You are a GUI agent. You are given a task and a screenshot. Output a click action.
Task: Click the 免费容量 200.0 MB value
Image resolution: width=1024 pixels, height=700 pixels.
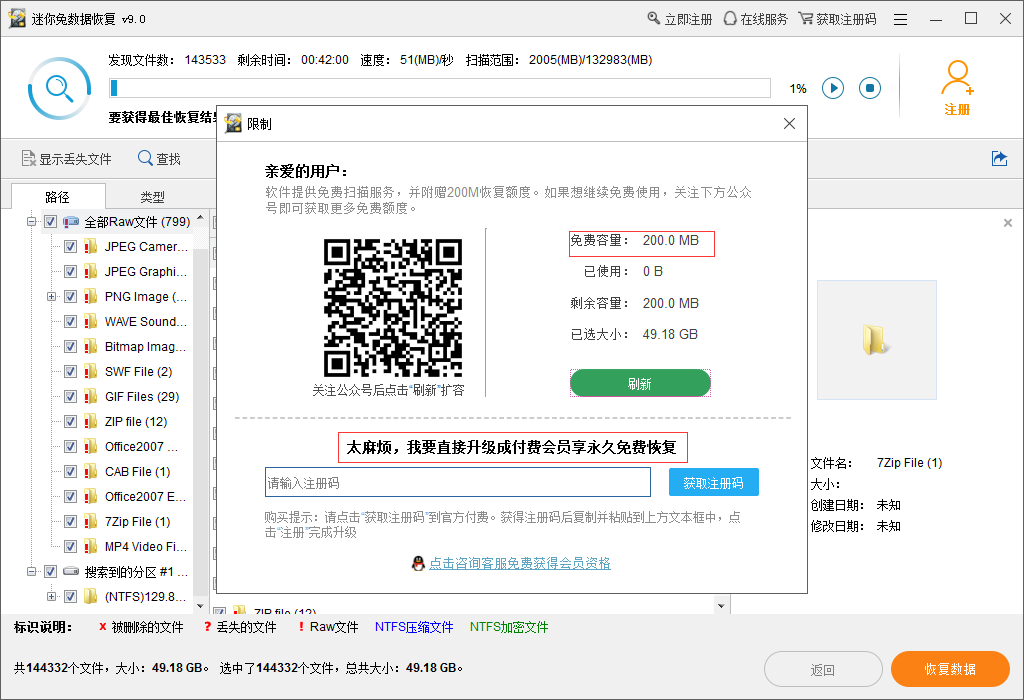(671, 240)
